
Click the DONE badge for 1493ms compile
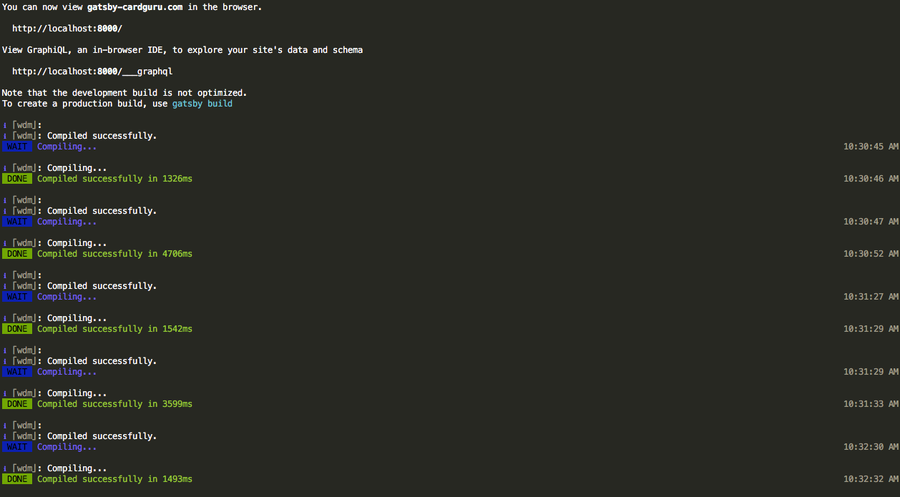(x=17, y=478)
